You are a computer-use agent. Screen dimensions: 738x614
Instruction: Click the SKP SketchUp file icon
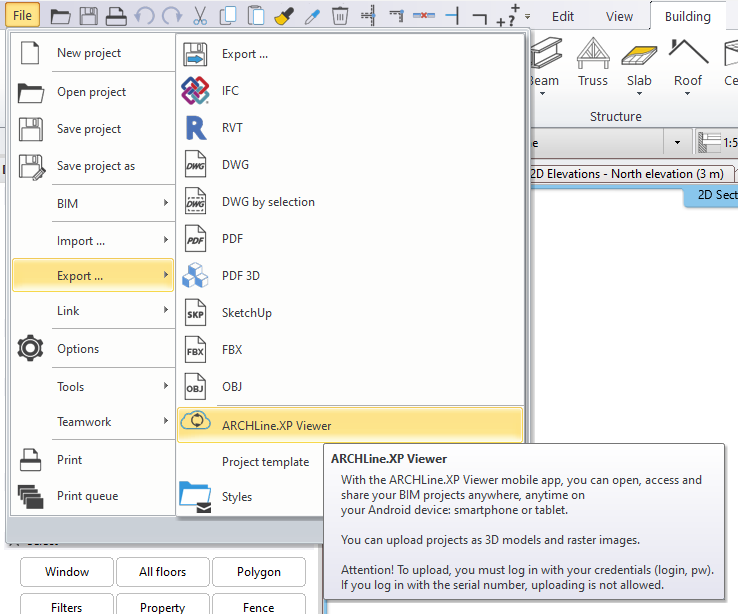[x=195, y=312]
